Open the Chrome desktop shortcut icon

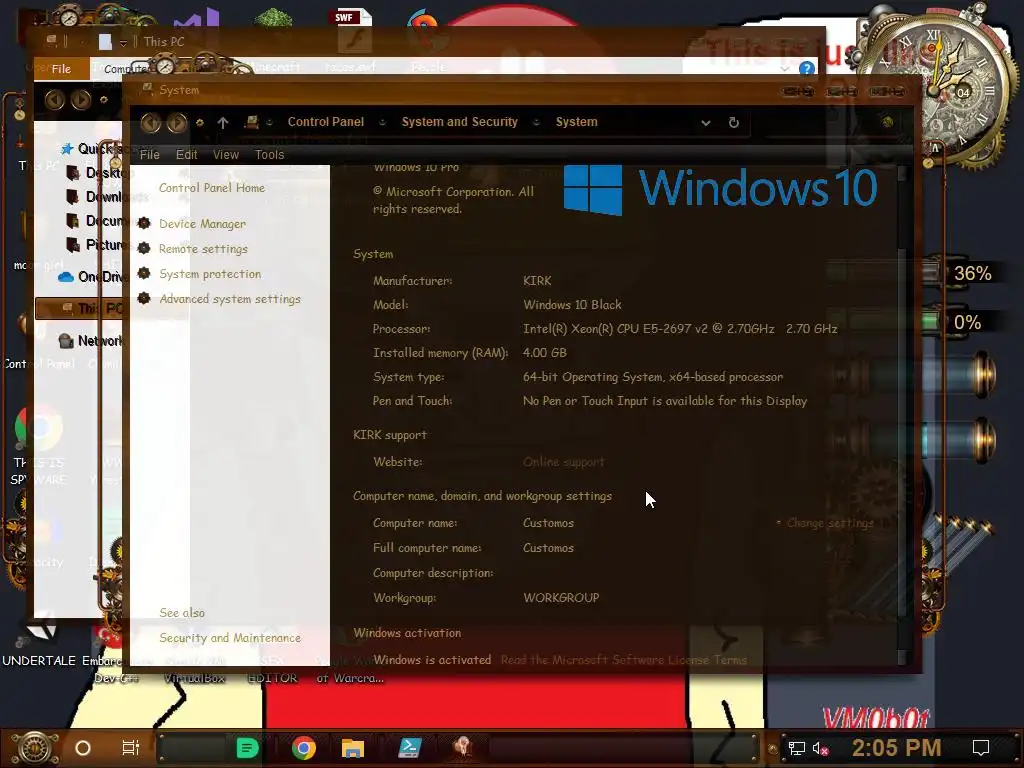point(39,428)
